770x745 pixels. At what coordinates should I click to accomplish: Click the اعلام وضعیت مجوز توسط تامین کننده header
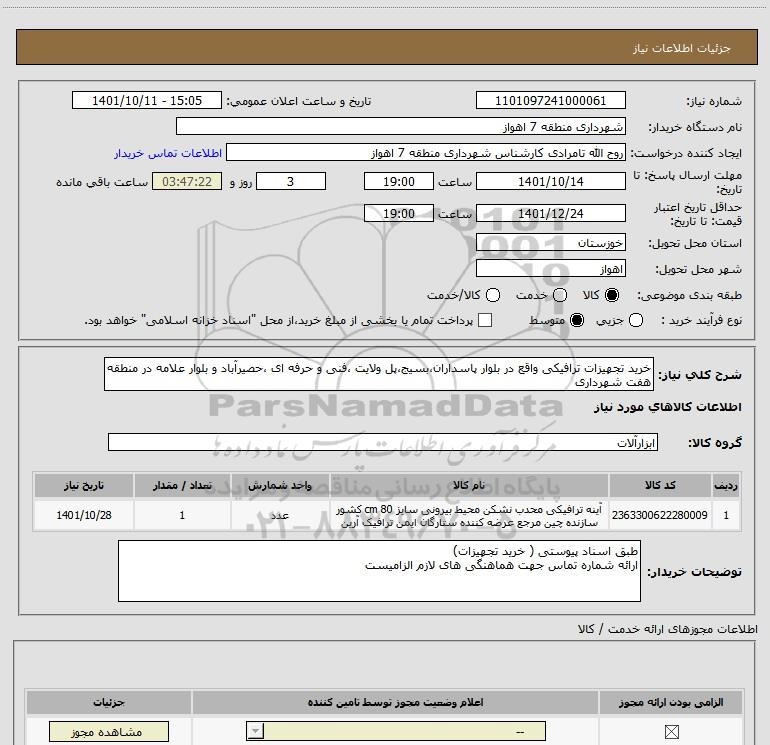[395, 702]
